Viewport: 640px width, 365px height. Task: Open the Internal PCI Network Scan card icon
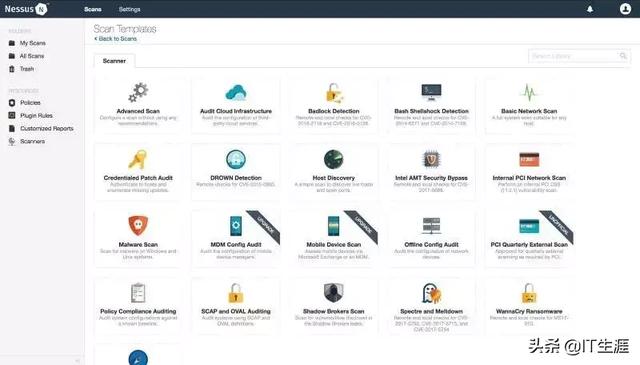click(x=529, y=160)
